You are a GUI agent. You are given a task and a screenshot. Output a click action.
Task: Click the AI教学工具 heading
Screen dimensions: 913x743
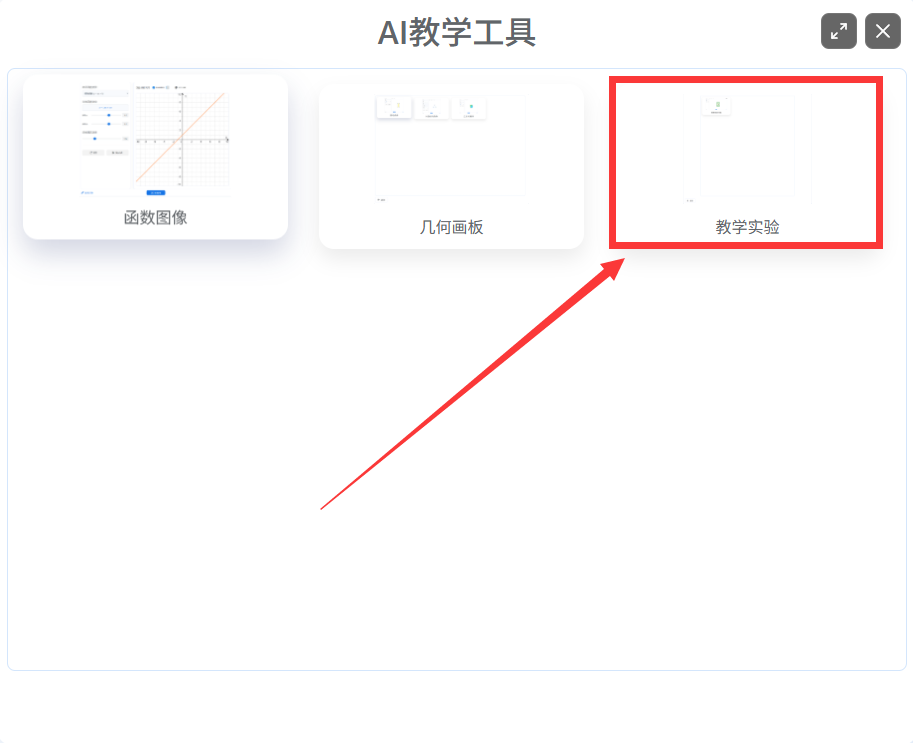[456, 33]
